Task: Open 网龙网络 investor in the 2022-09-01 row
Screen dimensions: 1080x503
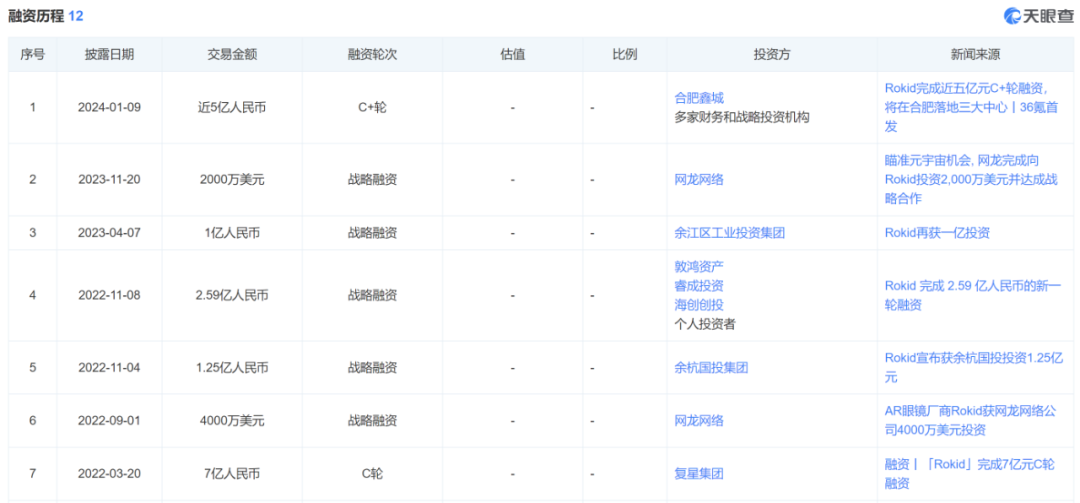Action: point(699,420)
